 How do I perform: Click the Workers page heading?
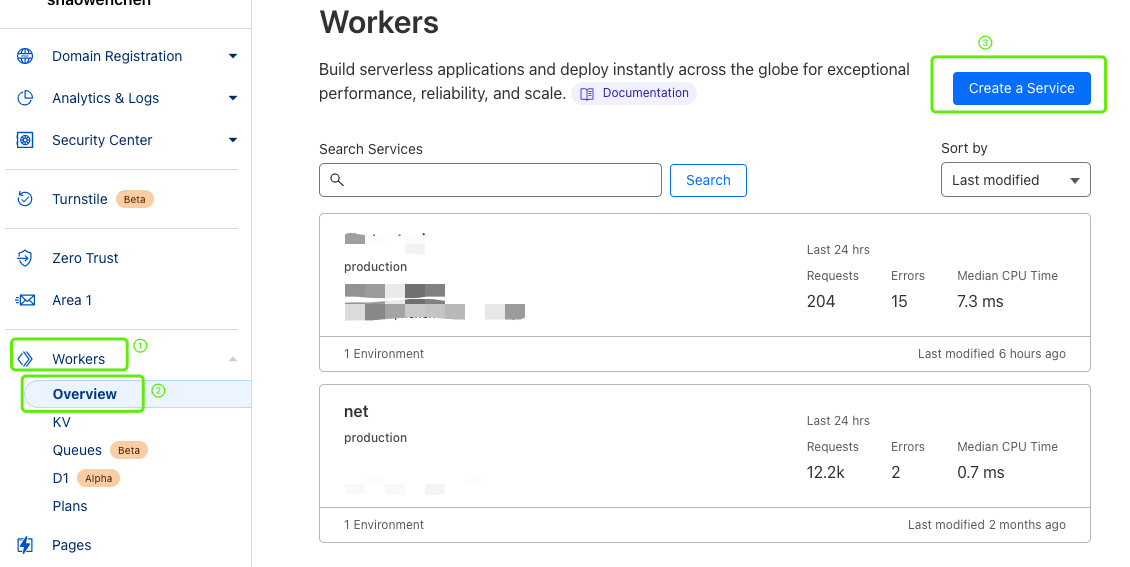pos(379,22)
